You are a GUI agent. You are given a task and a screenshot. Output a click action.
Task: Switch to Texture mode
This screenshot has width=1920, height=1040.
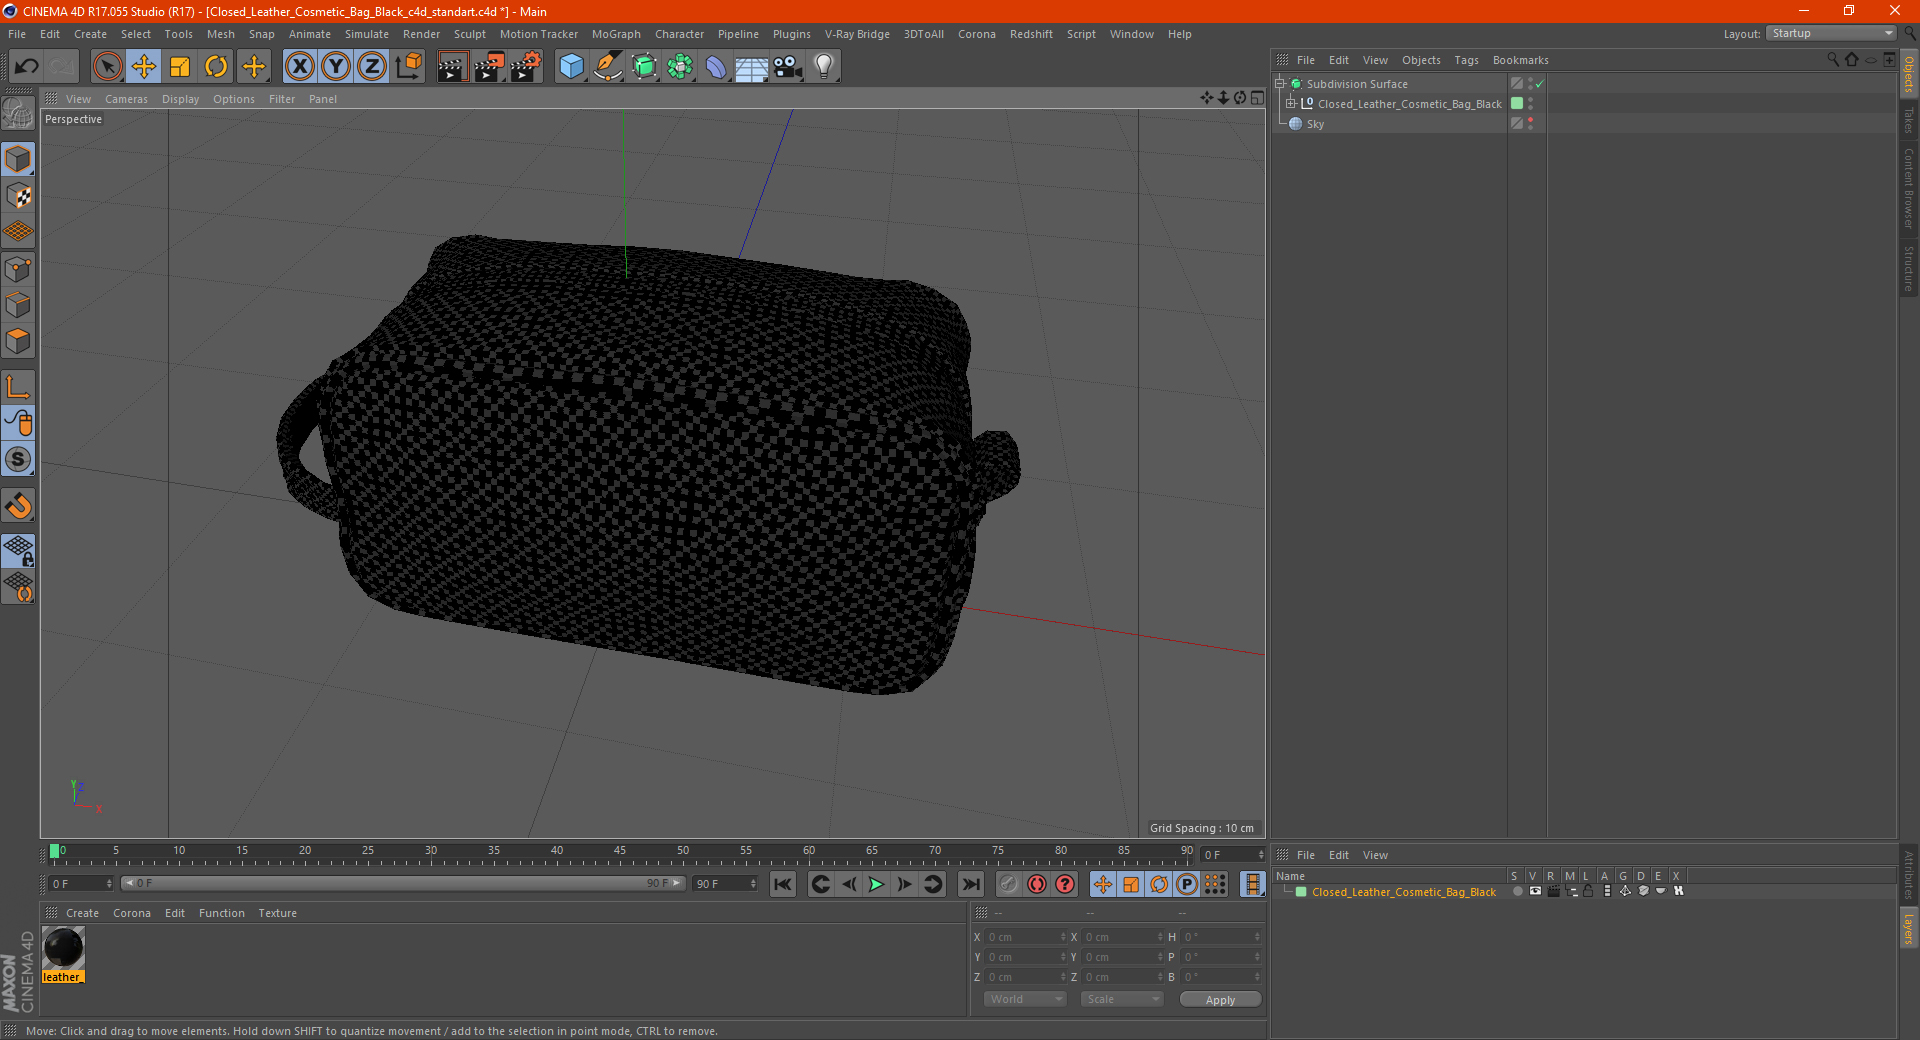tap(18, 196)
